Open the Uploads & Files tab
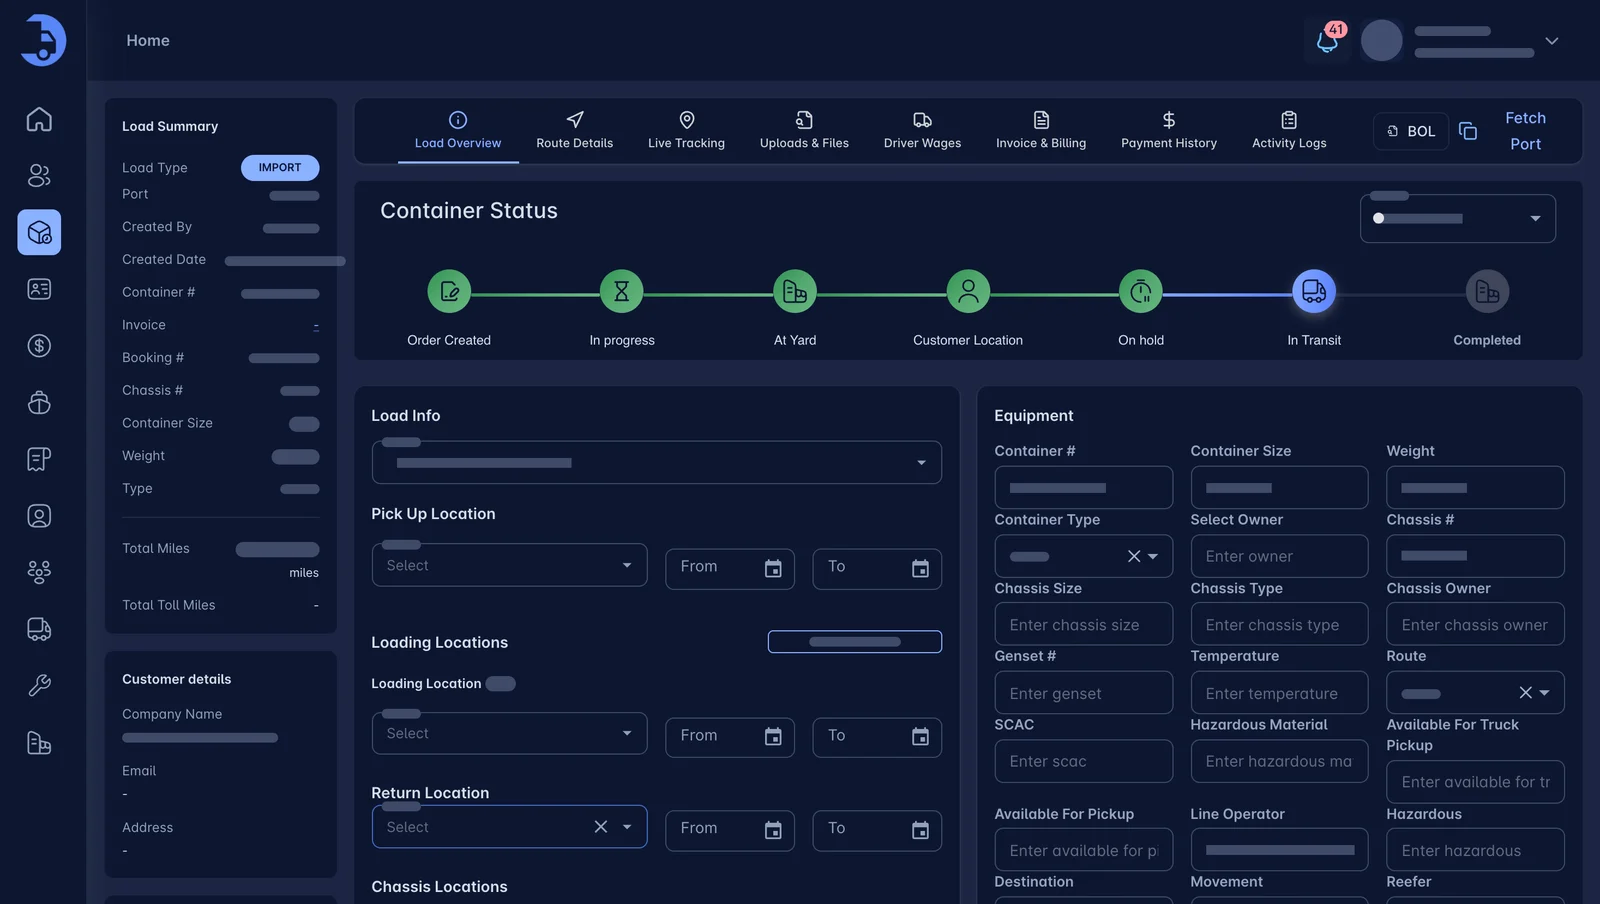The height and width of the screenshot is (904, 1600). pyautogui.click(x=804, y=131)
